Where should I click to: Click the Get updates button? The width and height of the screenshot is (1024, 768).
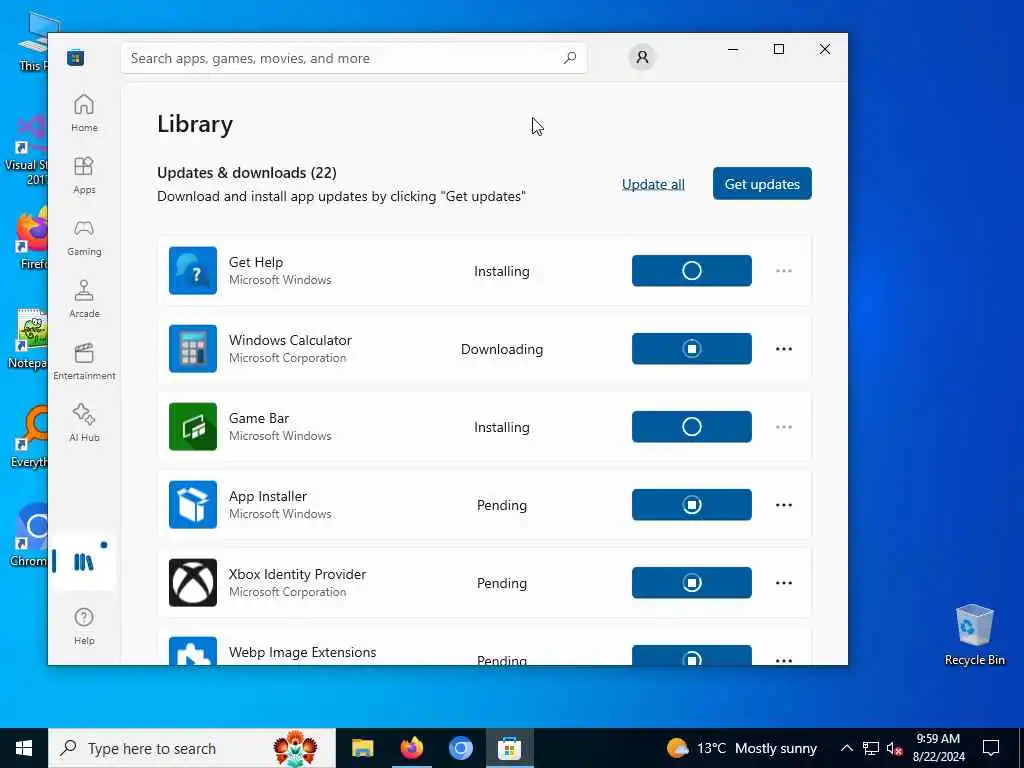pos(762,184)
